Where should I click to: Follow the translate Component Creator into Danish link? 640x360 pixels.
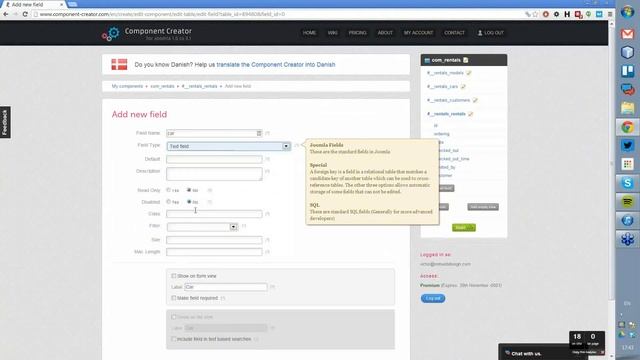(x=276, y=64)
